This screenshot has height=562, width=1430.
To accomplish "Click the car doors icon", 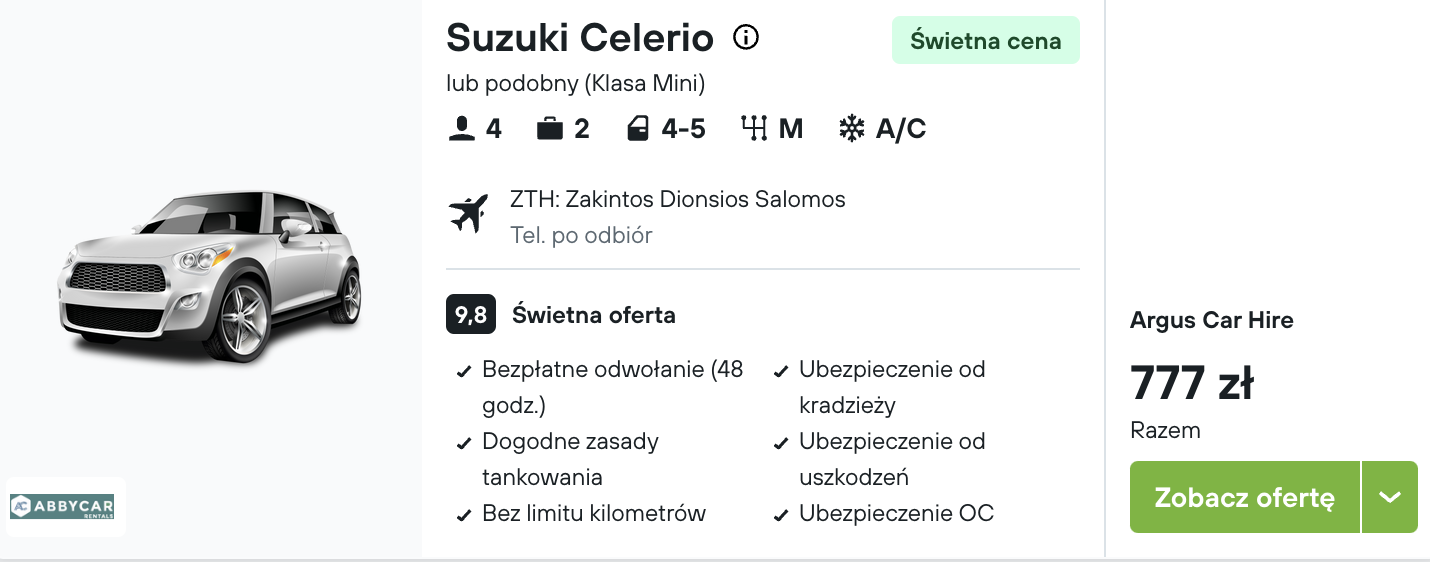I will (638, 129).
